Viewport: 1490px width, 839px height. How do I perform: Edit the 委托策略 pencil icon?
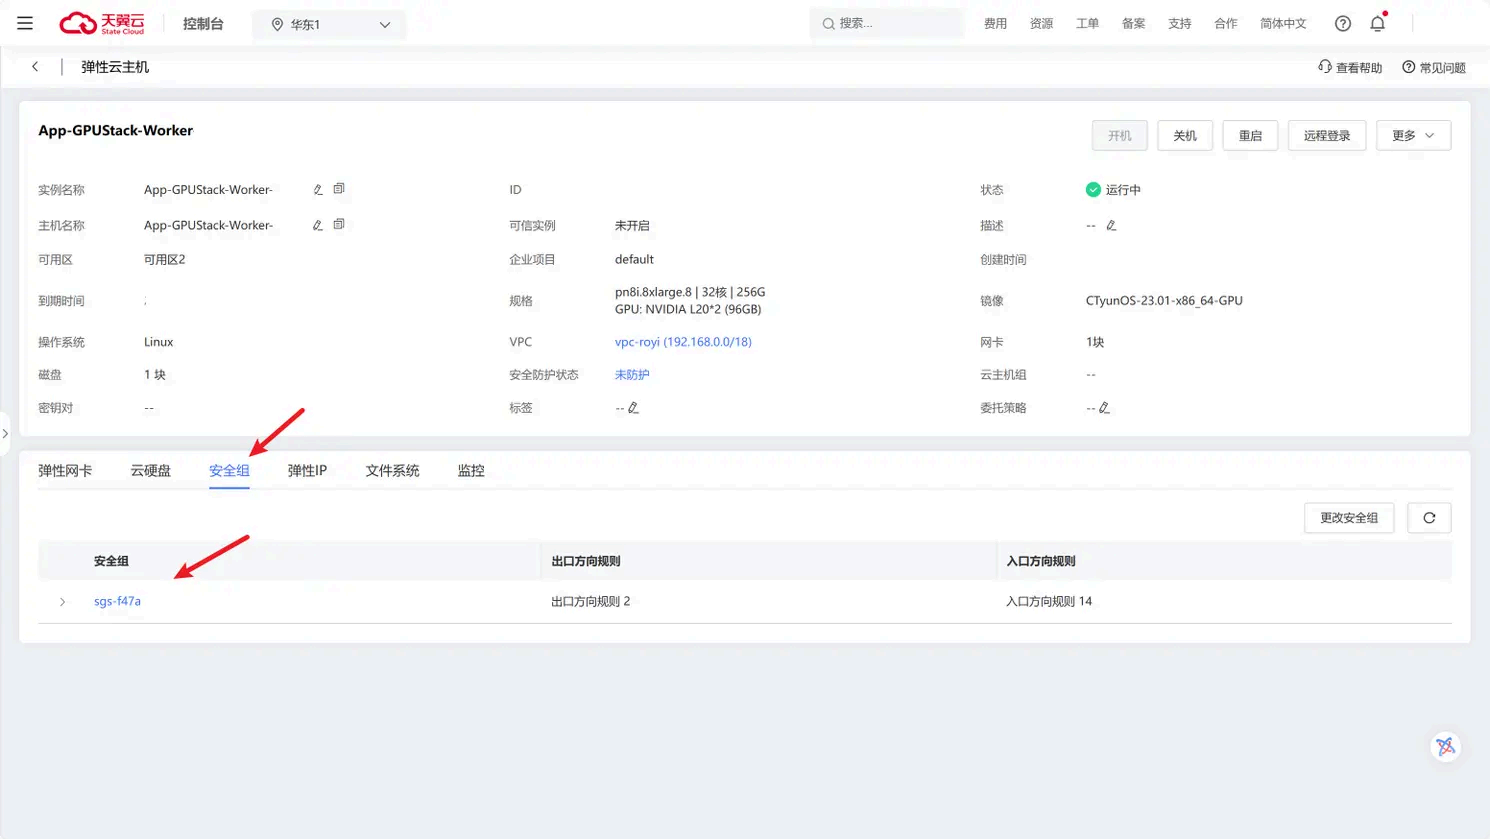coord(1104,408)
